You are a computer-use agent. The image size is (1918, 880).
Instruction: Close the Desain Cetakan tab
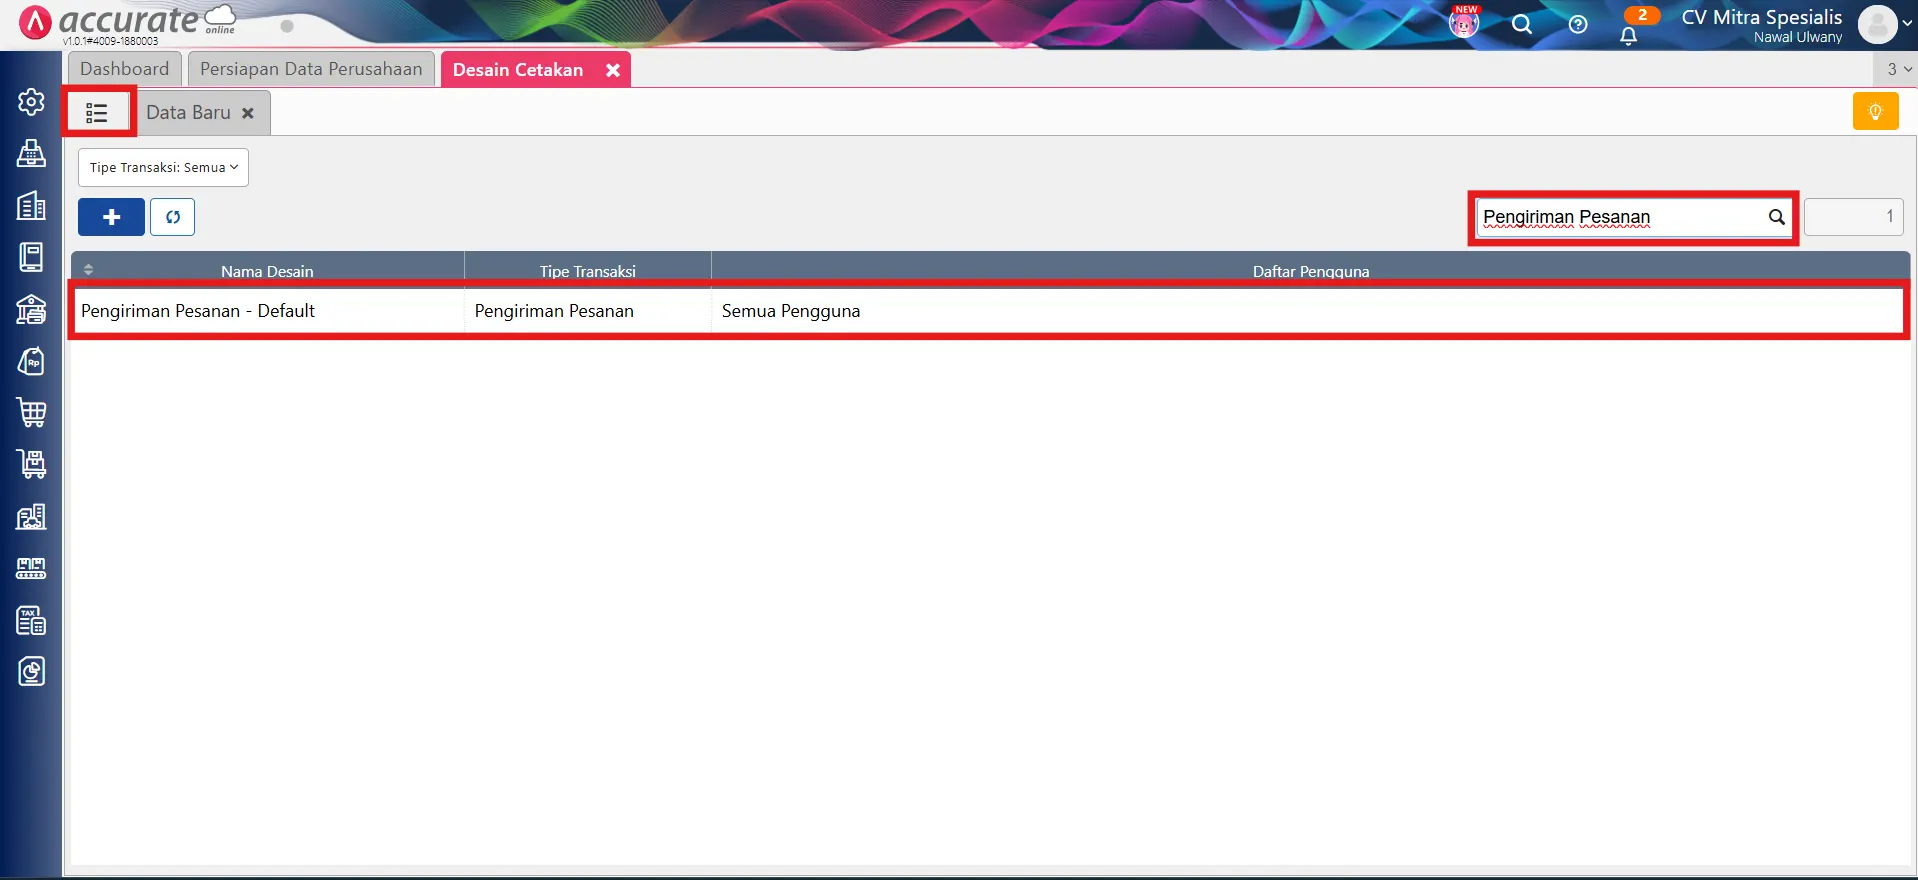click(613, 70)
